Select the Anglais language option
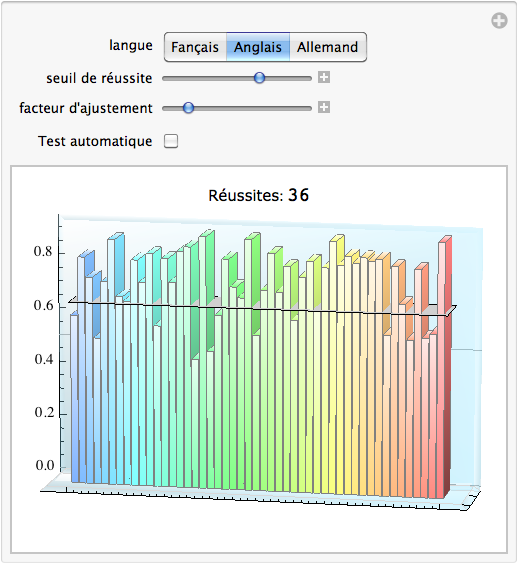The image size is (520, 563). pos(258,47)
